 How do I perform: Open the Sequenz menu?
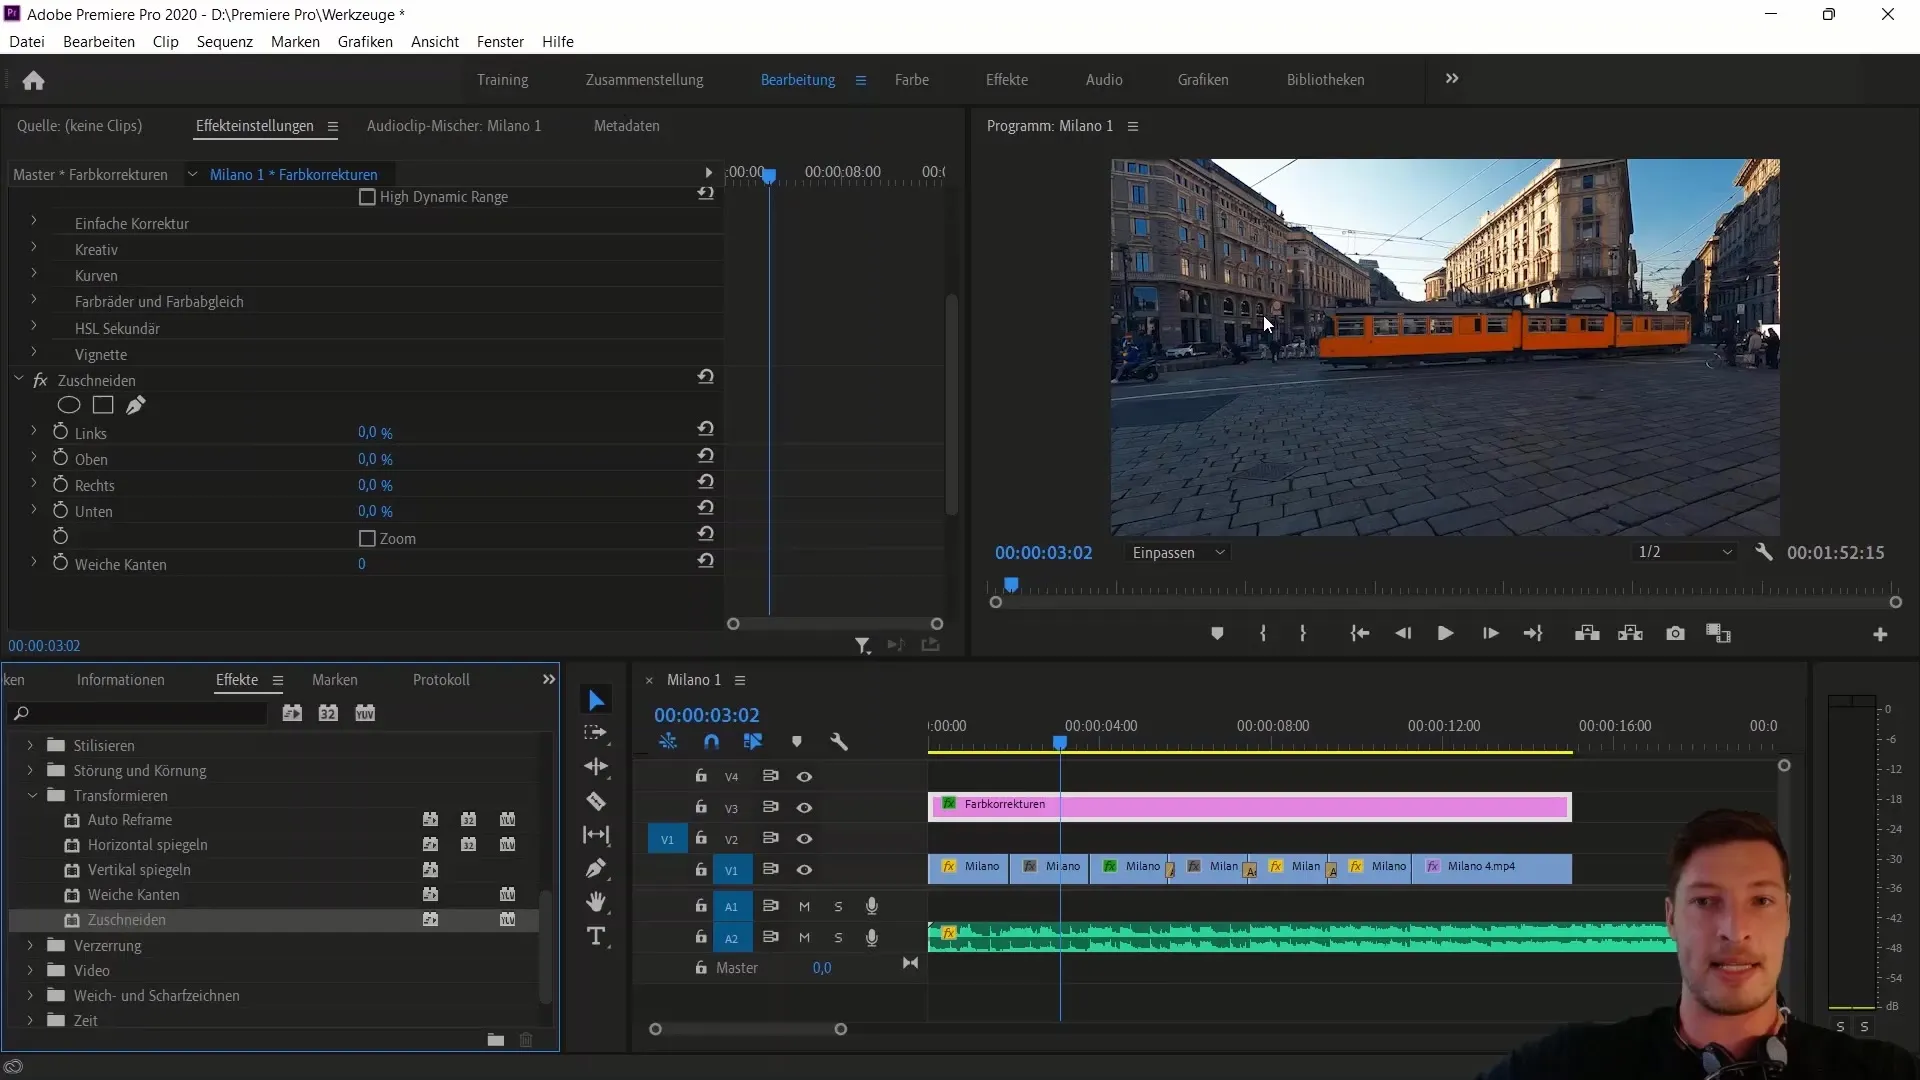225,42
